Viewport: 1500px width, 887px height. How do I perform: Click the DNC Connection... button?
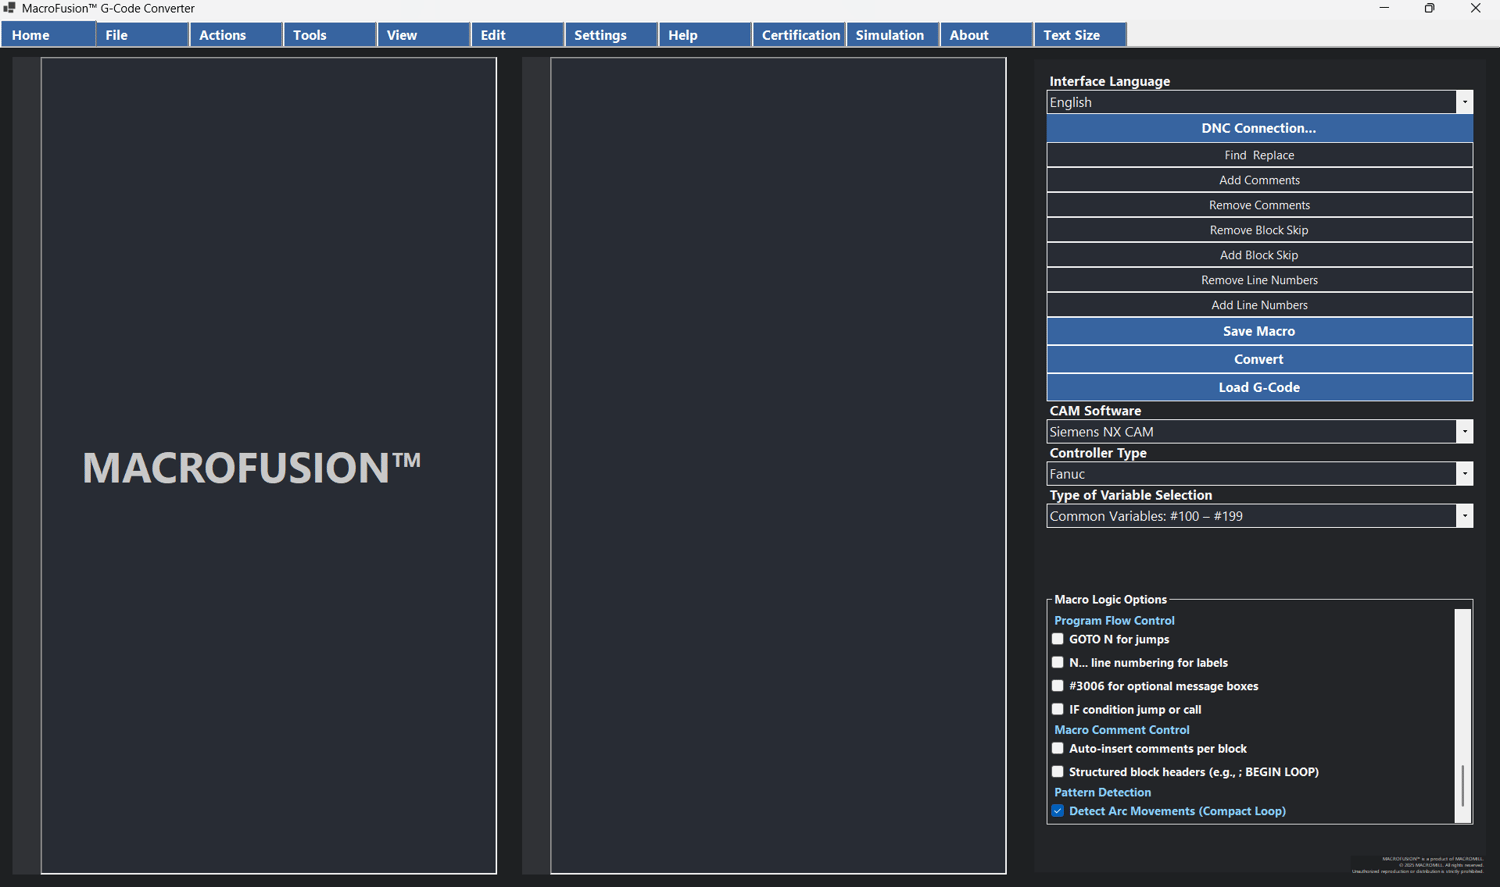click(x=1259, y=128)
